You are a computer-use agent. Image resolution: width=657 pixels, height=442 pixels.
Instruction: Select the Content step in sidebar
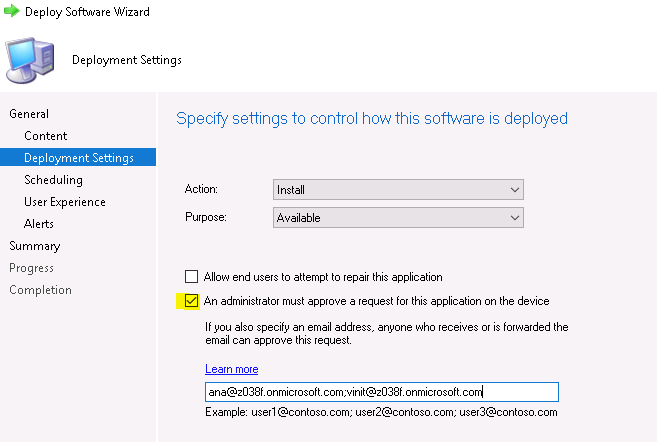(x=46, y=136)
